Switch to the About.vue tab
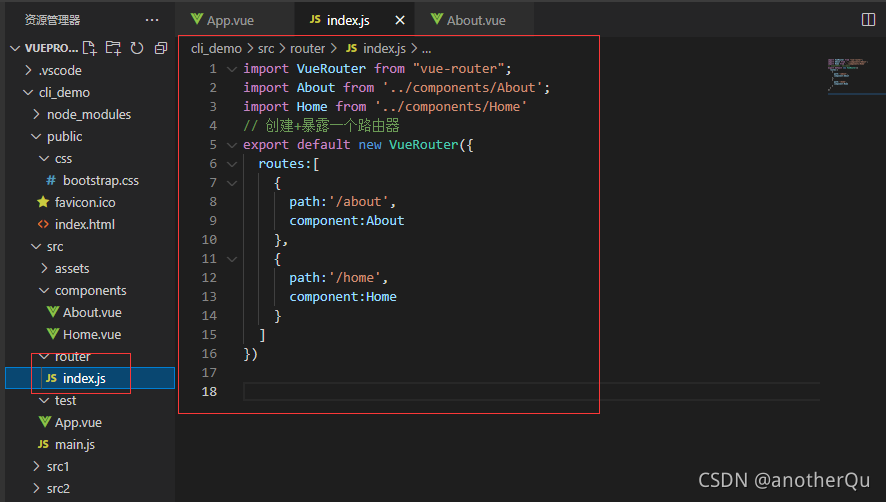Screen dimensions: 886x502 (474, 20)
